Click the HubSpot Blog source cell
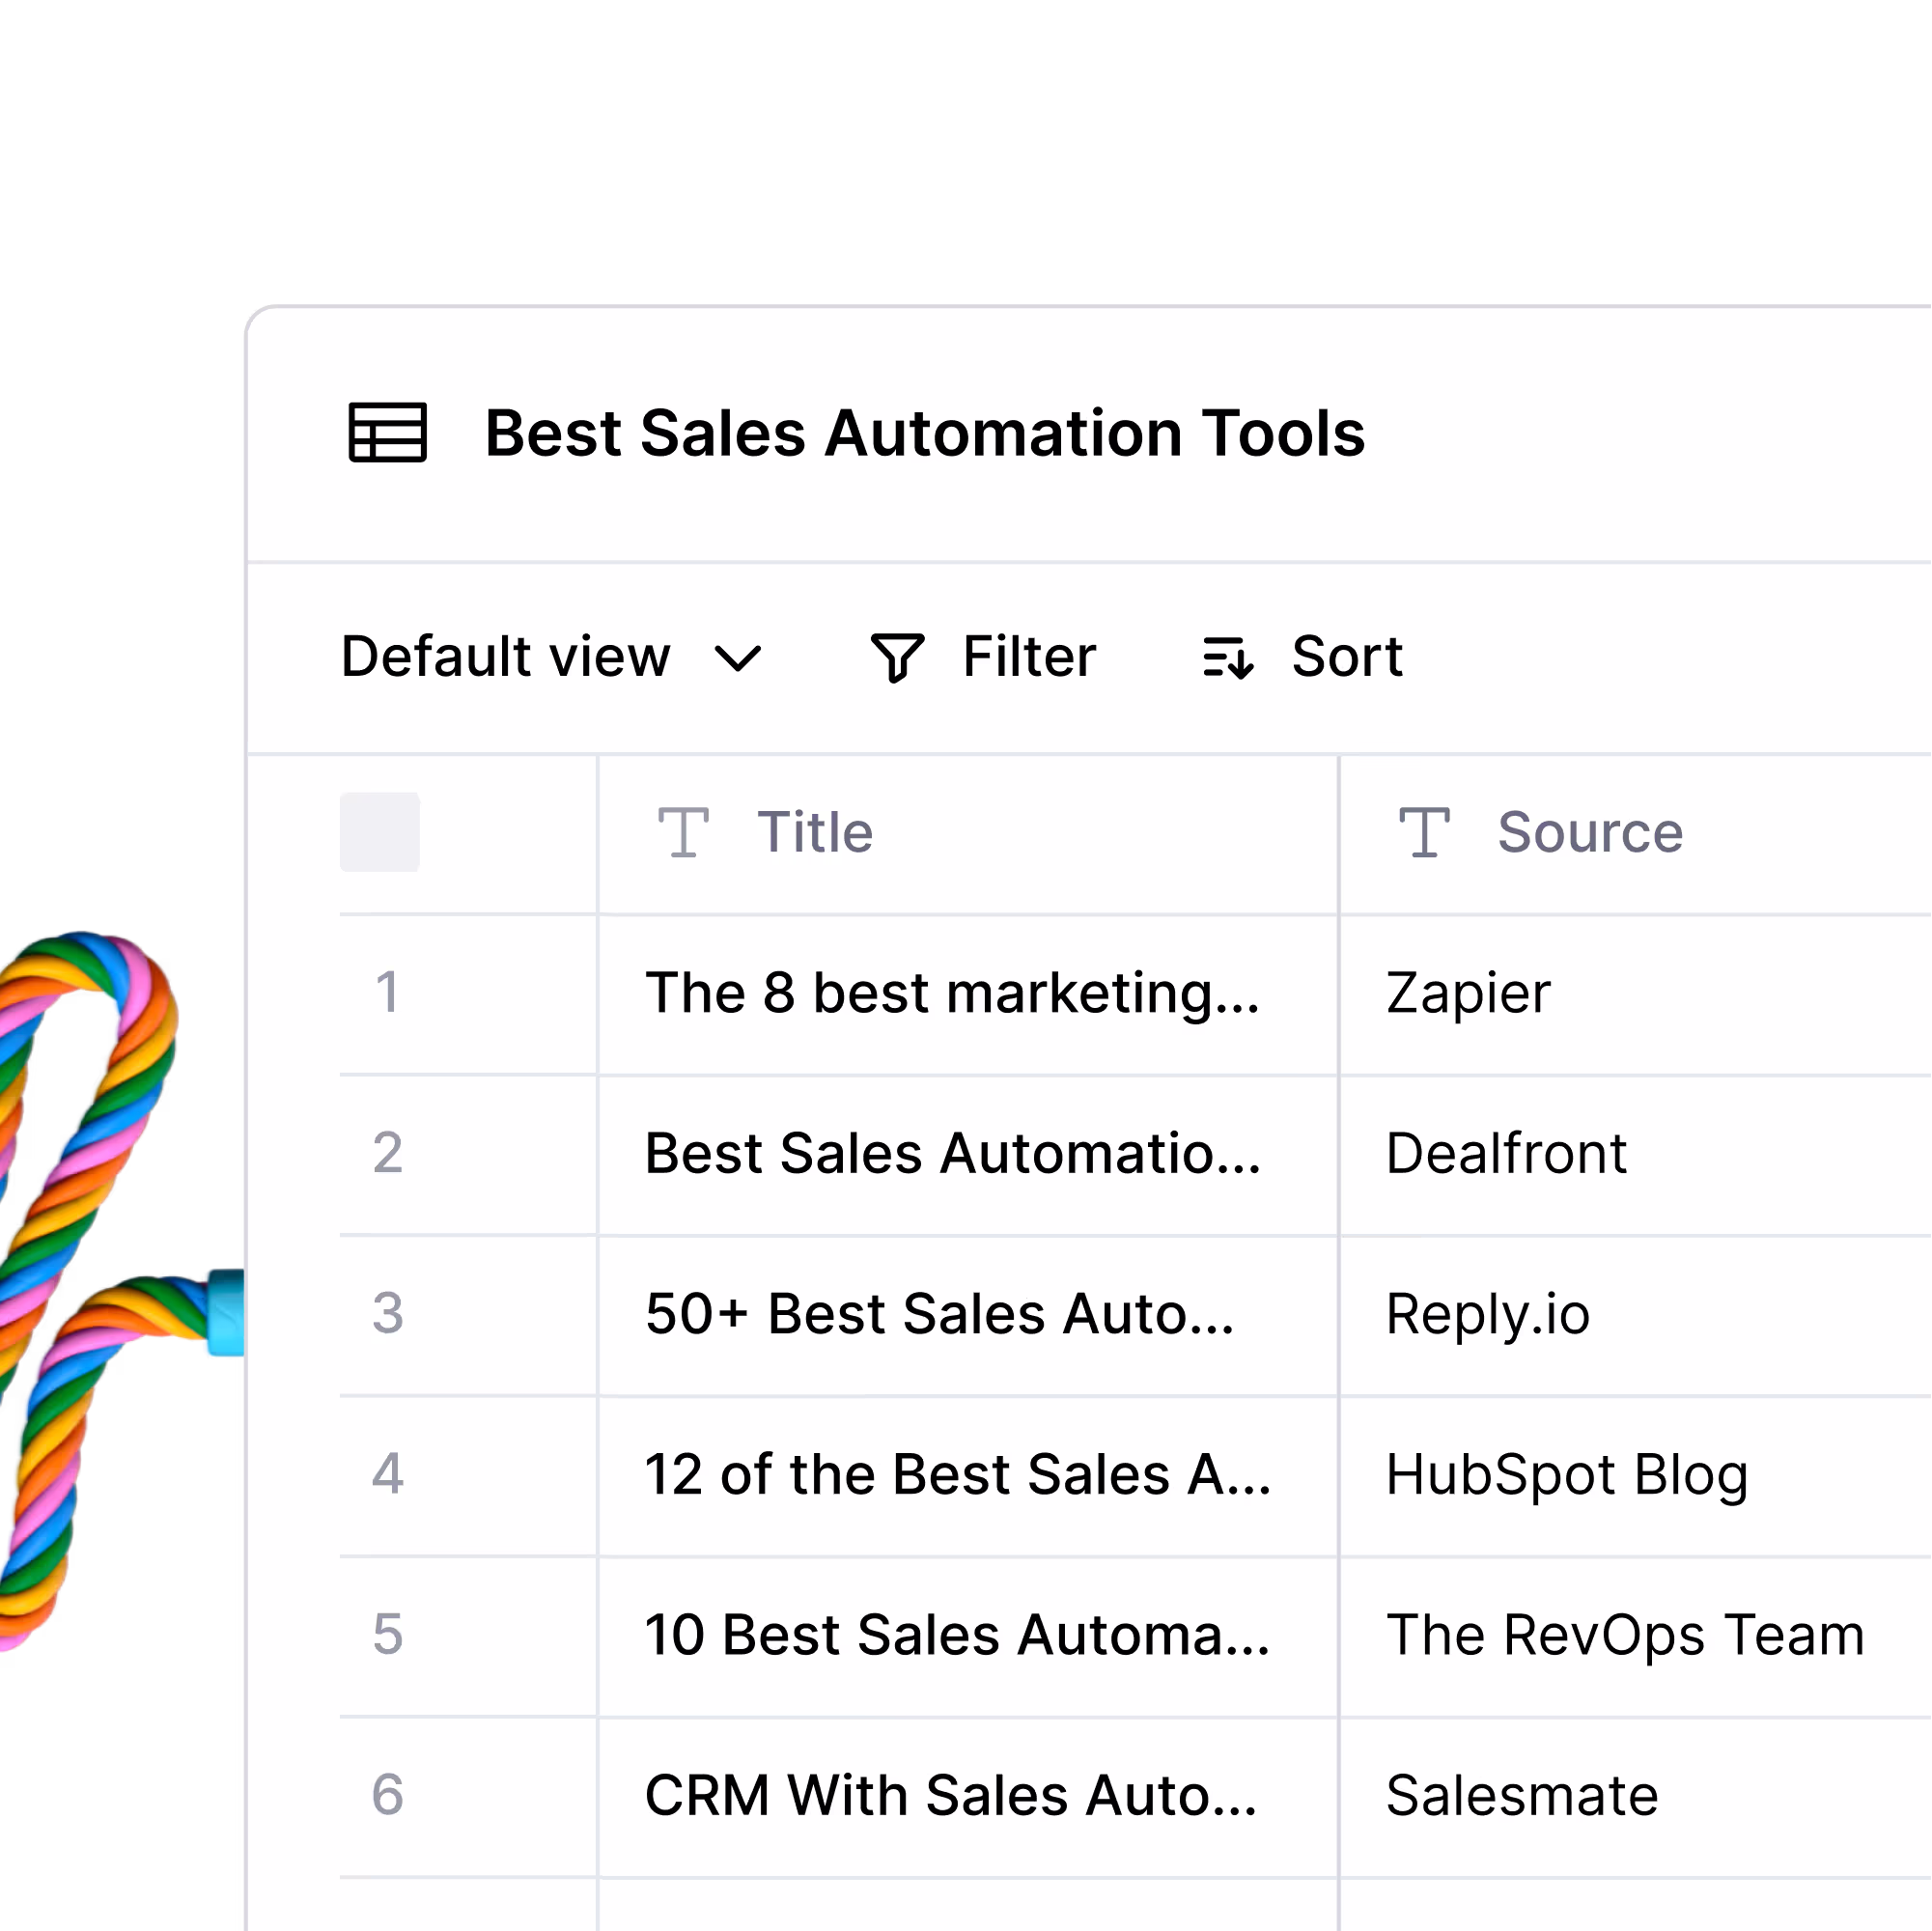The image size is (1932, 1931). tap(1636, 1477)
